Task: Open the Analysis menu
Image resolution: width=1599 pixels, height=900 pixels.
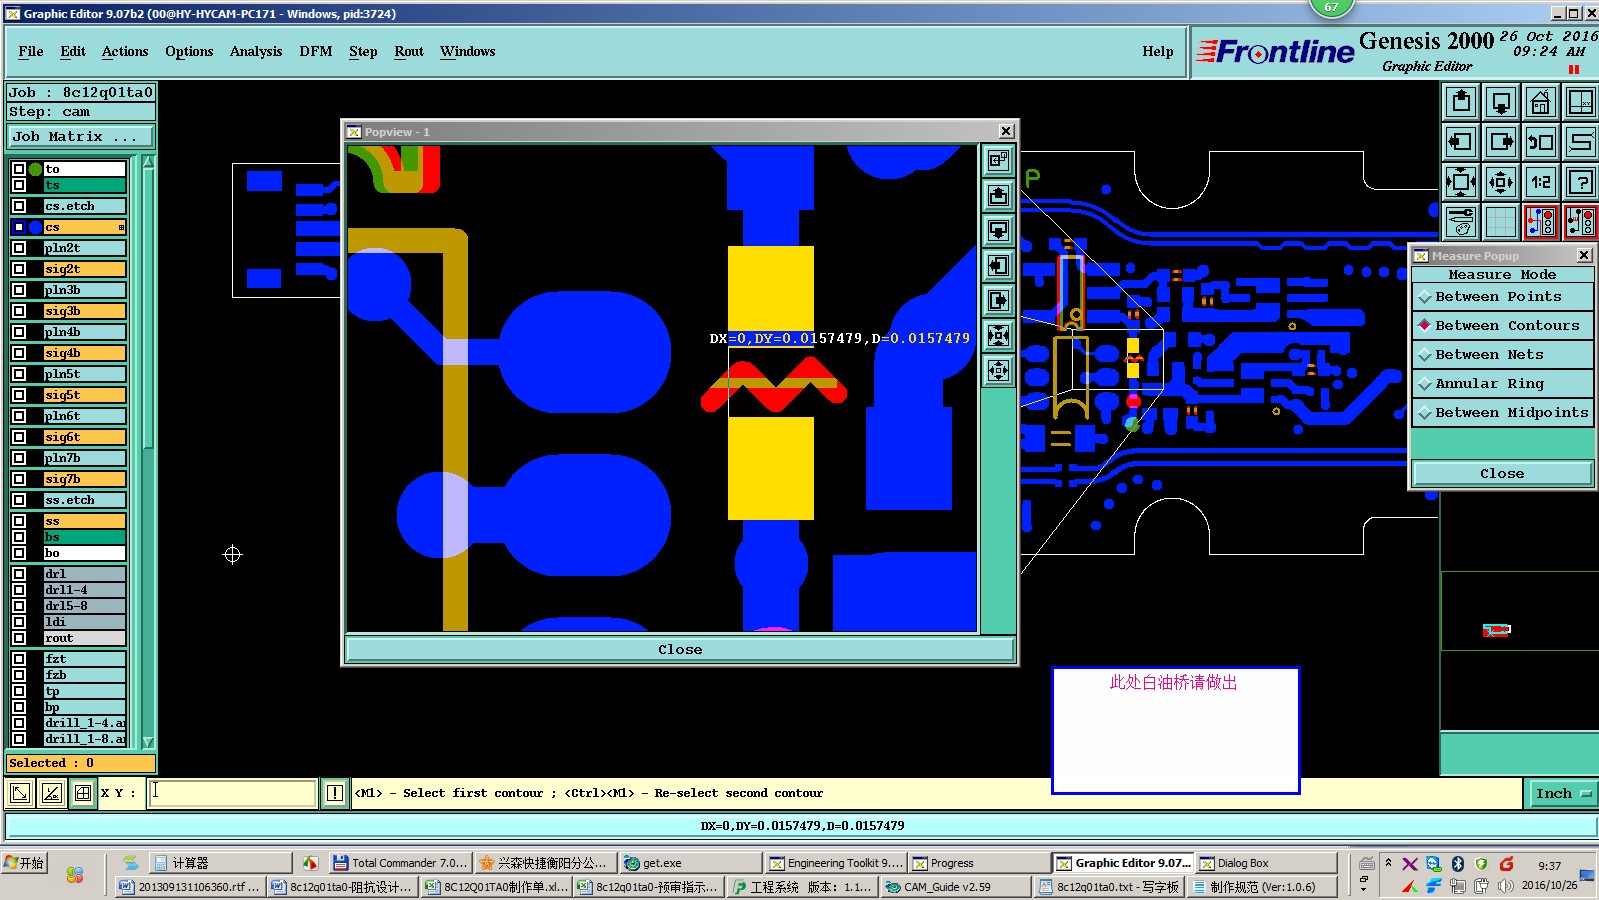Action: click(256, 52)
